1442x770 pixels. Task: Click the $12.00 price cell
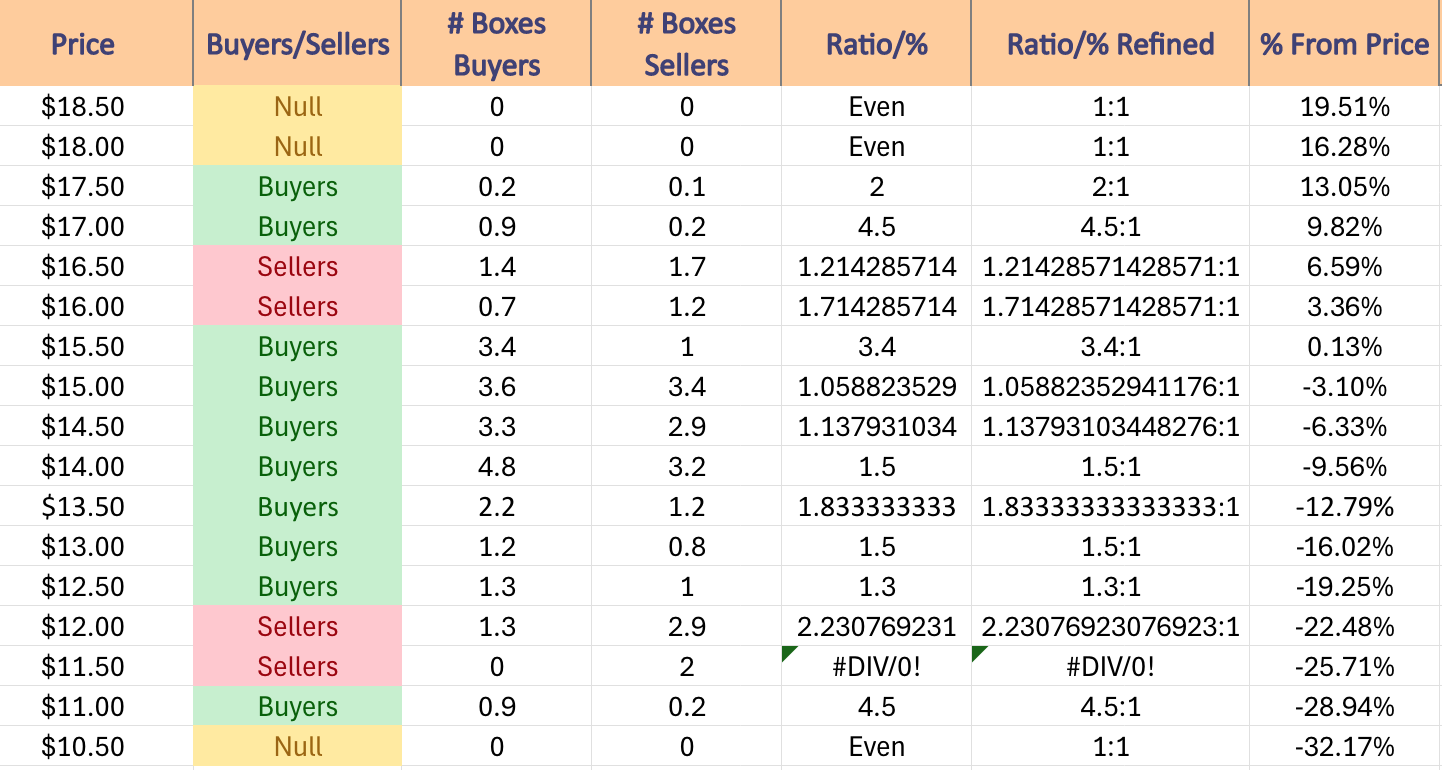click(97, 627)
